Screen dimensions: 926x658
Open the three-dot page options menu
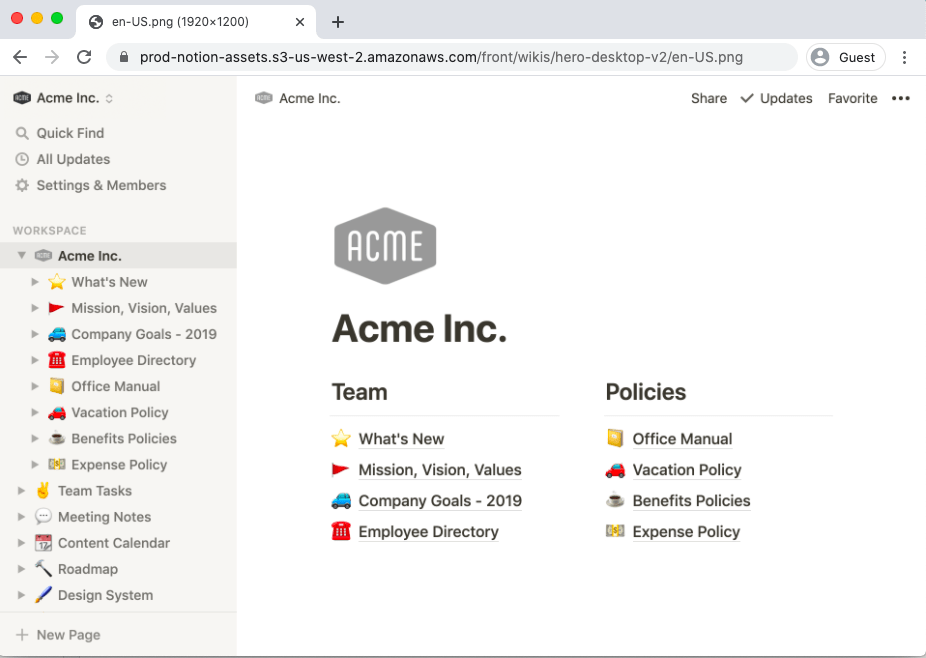tap(900, 98)
